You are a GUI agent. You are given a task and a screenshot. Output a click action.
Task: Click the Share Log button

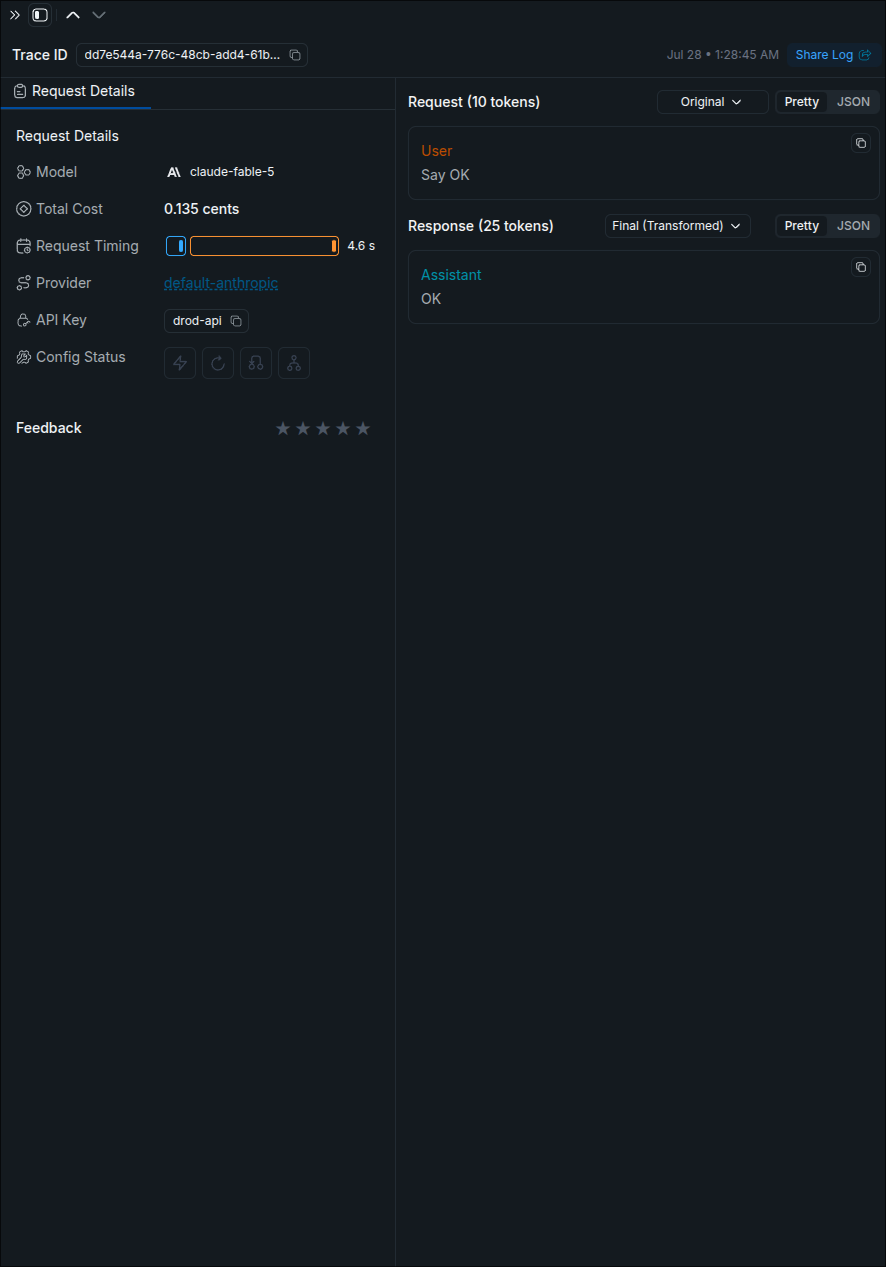[833, 55]
